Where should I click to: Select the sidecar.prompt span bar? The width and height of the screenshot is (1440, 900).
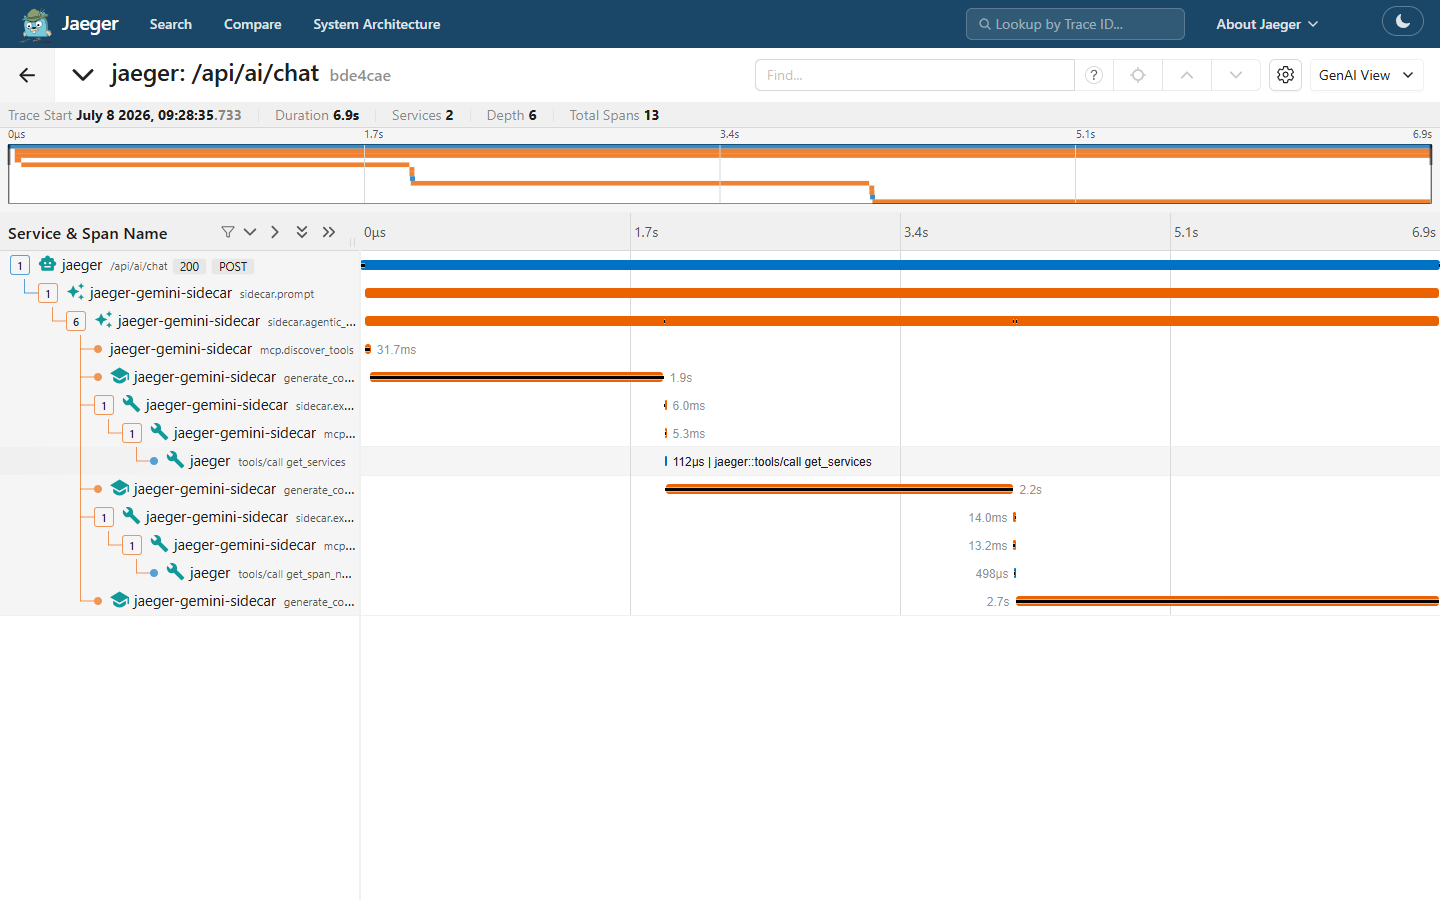(902, 293)
